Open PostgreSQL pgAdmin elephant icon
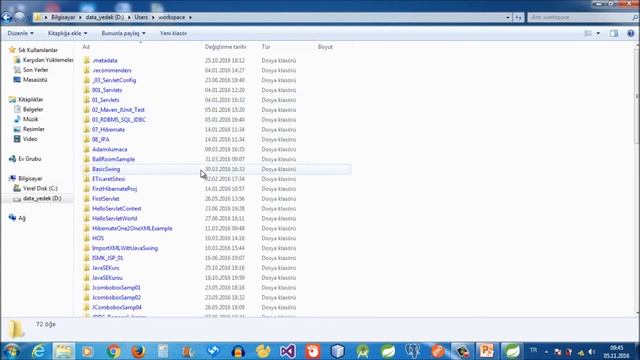The width and height of the screenshot is (640, 360). tap(413, 351)
